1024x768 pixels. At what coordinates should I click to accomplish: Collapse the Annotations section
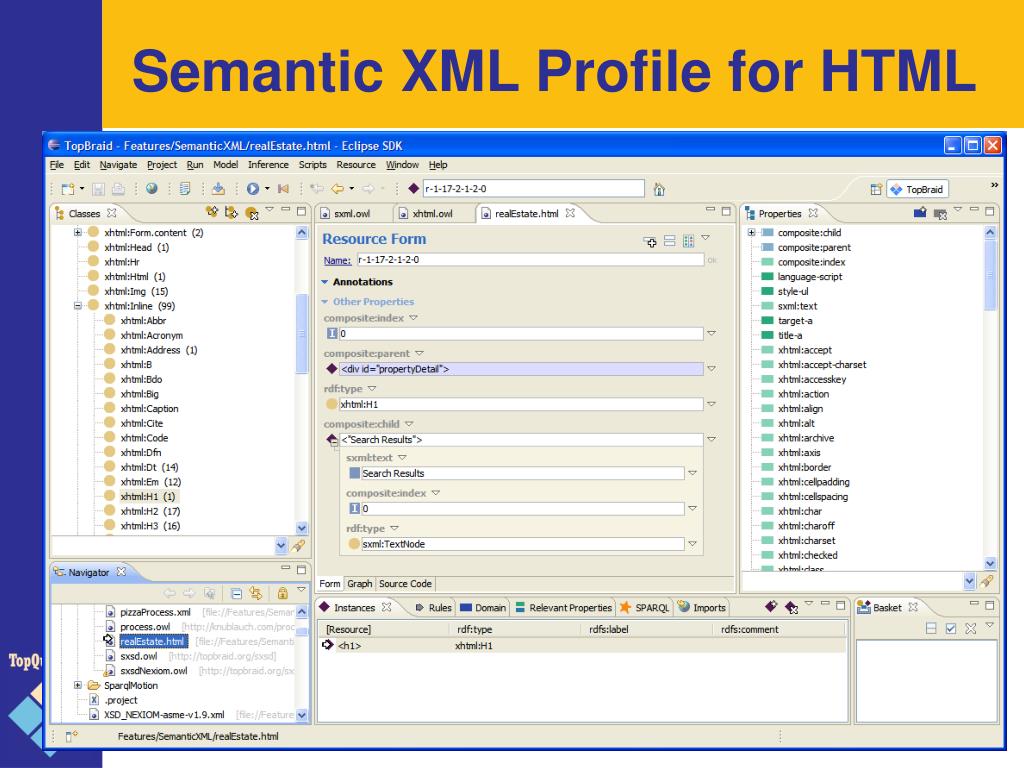pyautogui.click(x=325, y=282)
